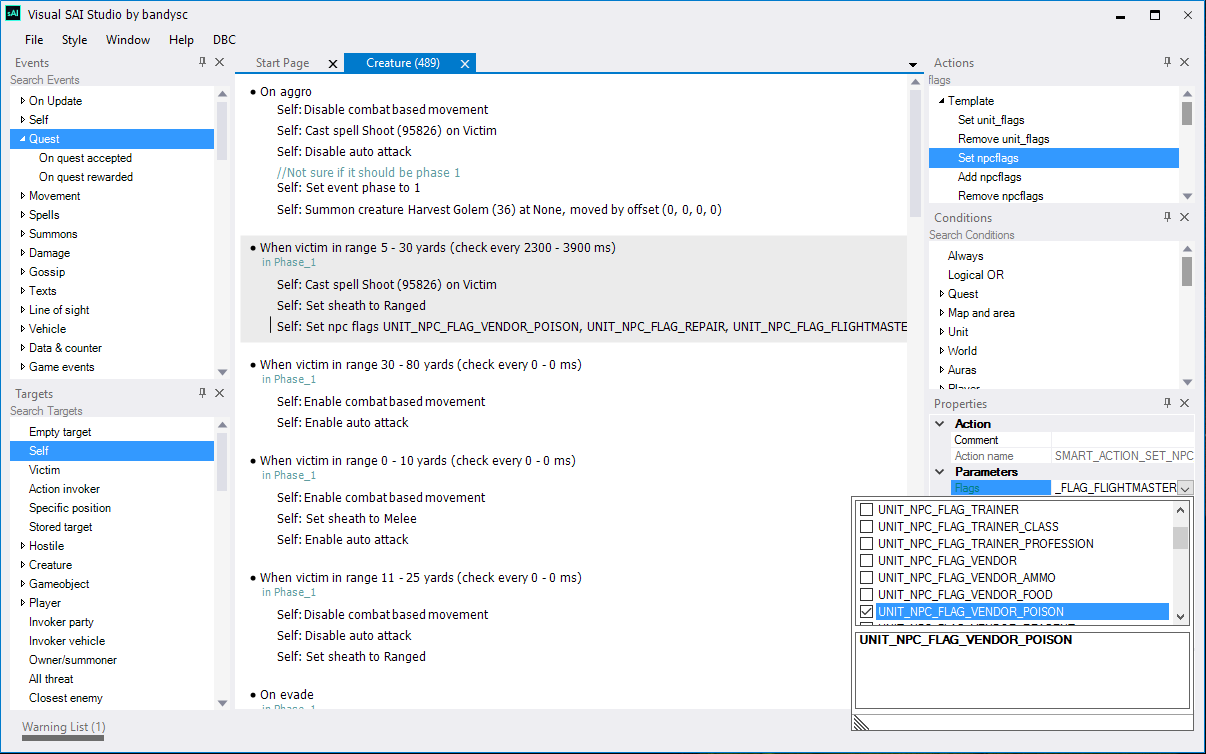Check the UNIT_NPC_FLAG_TRAINER checkbox

tap(866, 510)
